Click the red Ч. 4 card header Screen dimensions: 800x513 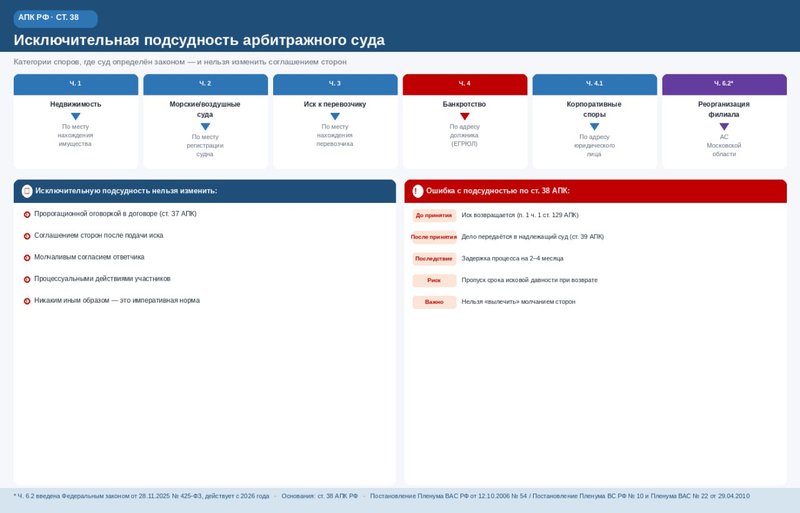point(465,84)
